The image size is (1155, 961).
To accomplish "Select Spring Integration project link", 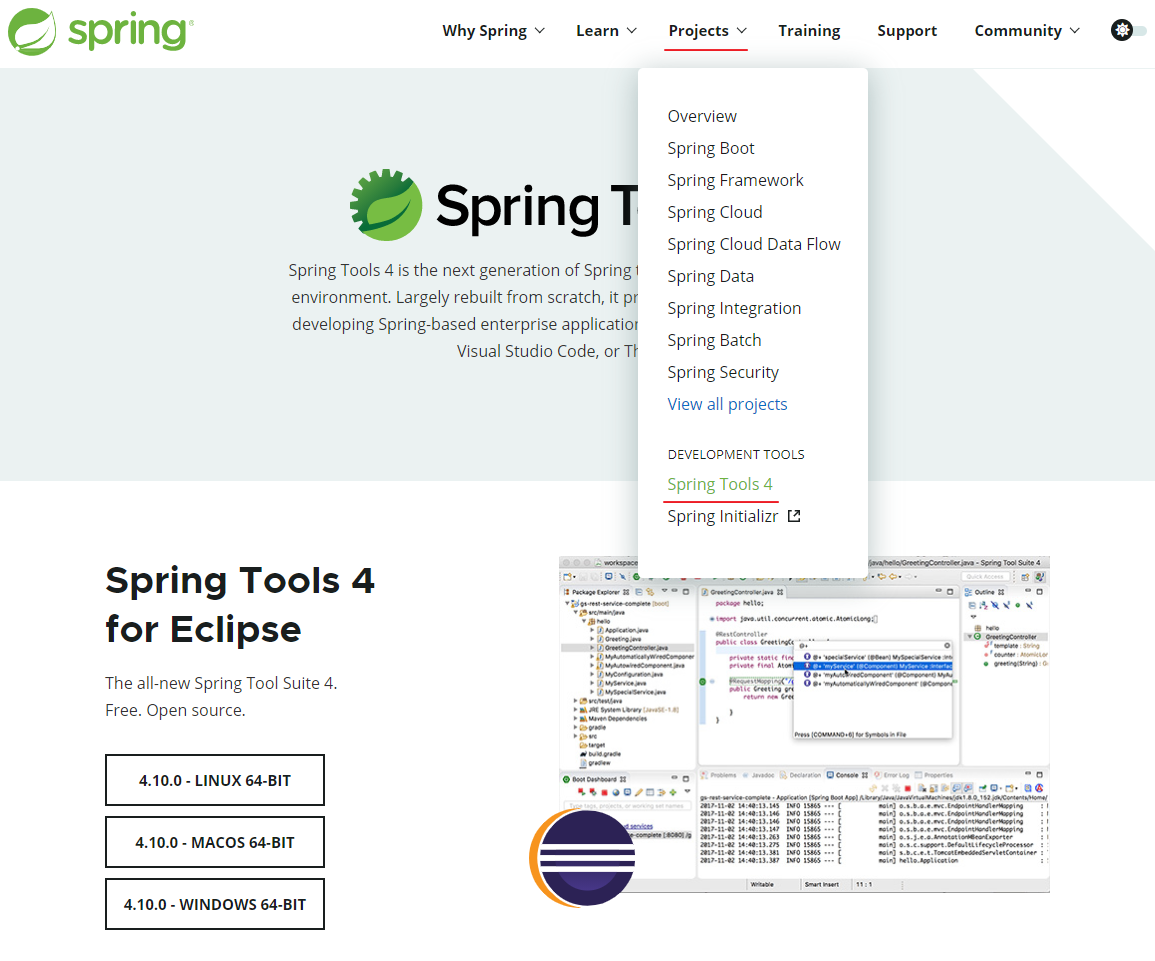I will pyautogui.click(x=734, y=309).
